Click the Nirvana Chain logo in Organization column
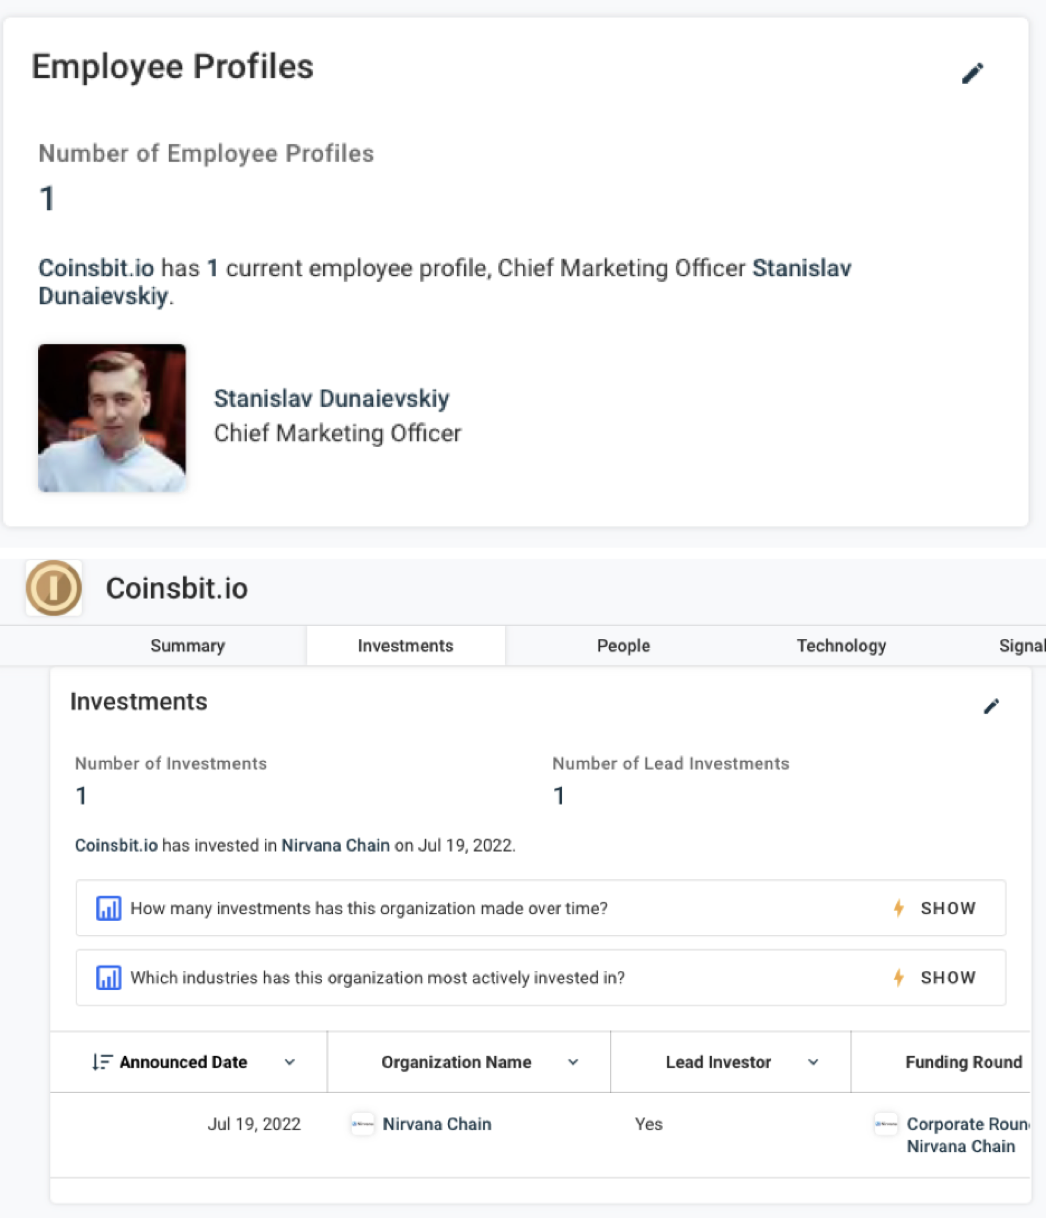 [x=362, y=1124]
